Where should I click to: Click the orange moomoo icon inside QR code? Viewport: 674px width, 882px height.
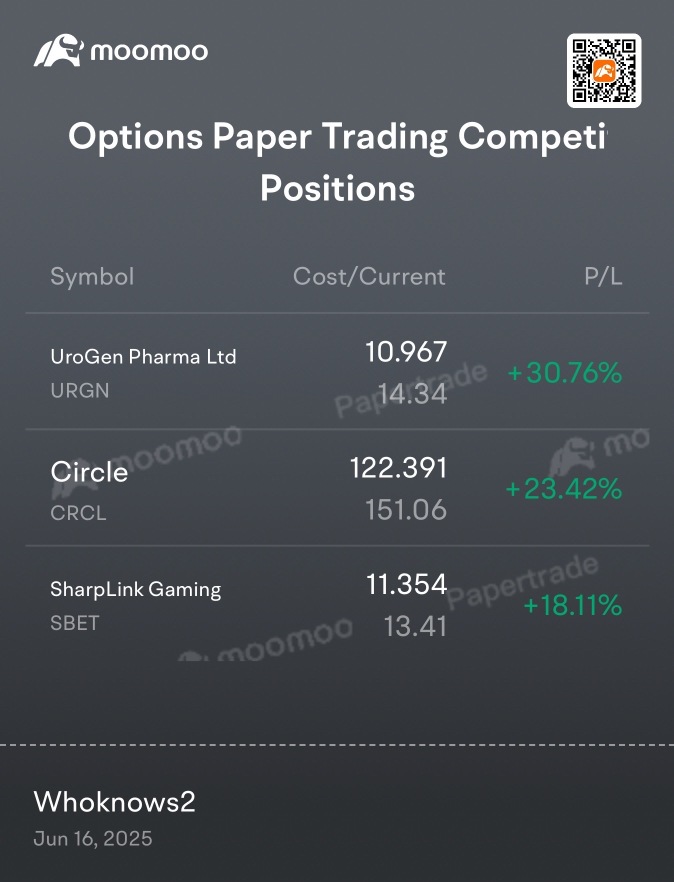pyautogui.click(x=604, y=71)
